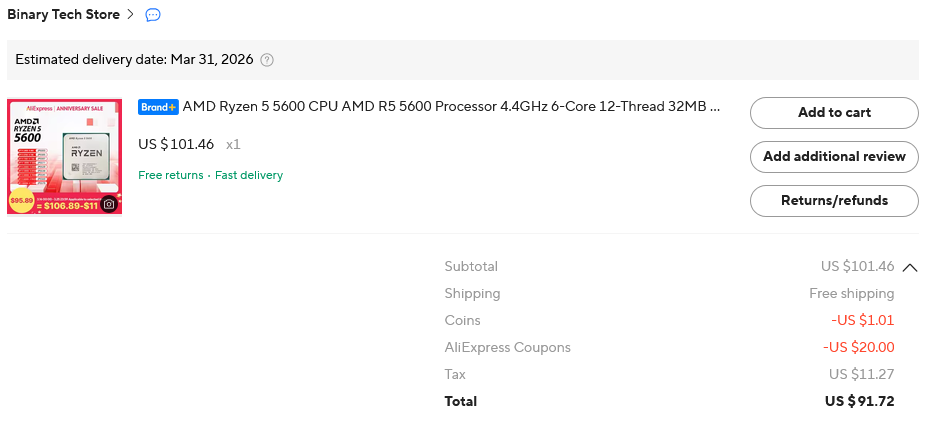Viewport: 935px width, 436px height.
Task: Open Returns/refunds for this order
Action: pyautogui.click(x=834, y=201)
